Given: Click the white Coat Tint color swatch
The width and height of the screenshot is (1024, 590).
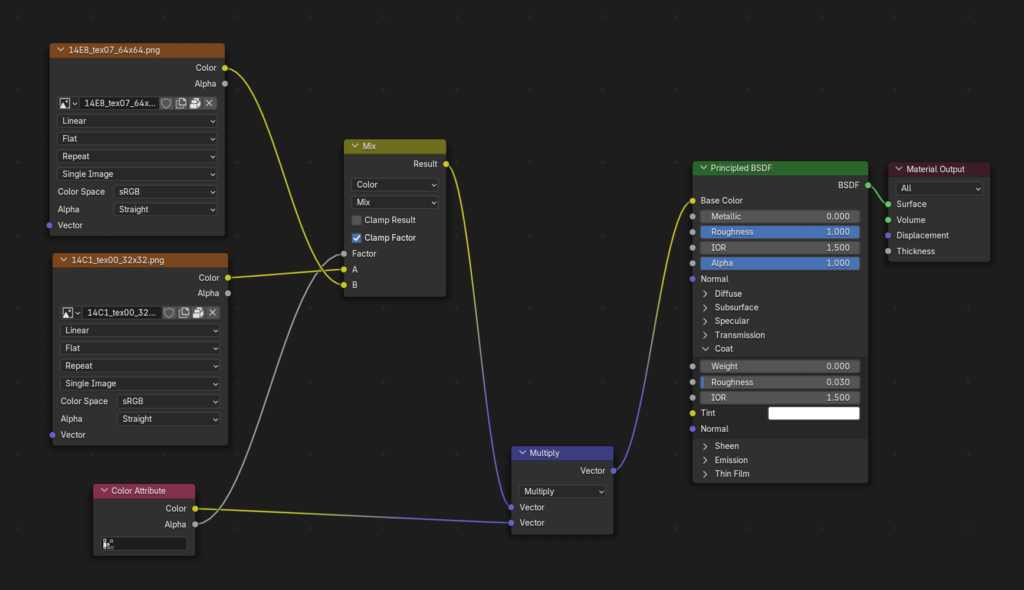Looking at the screenshot, I should (813, 413).
